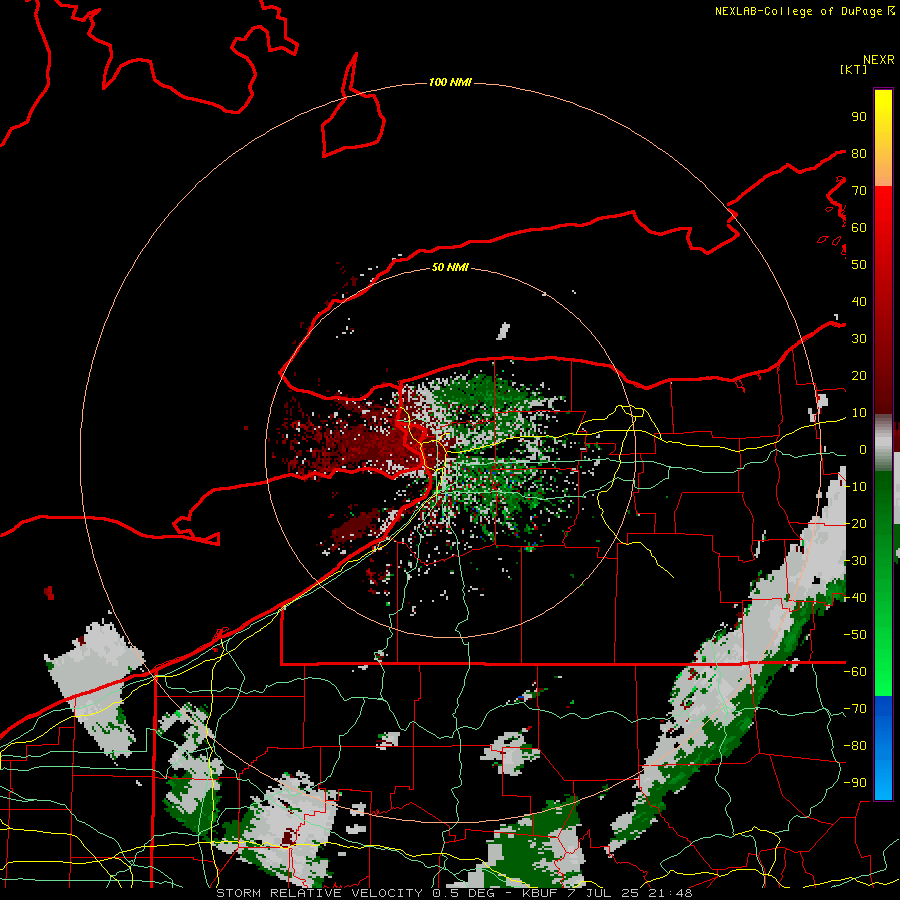Pick the bright red color bar segment

pyautogui.click(x=883, y=207)
